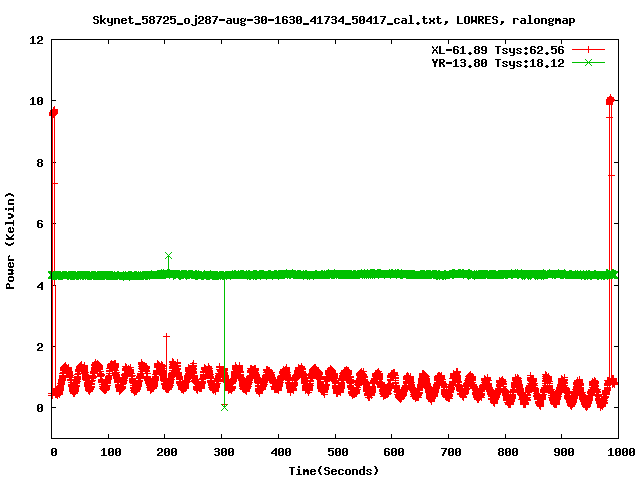Click the y-axis tick label 10
Screen dimensions: 640x480
click(36, 101)
